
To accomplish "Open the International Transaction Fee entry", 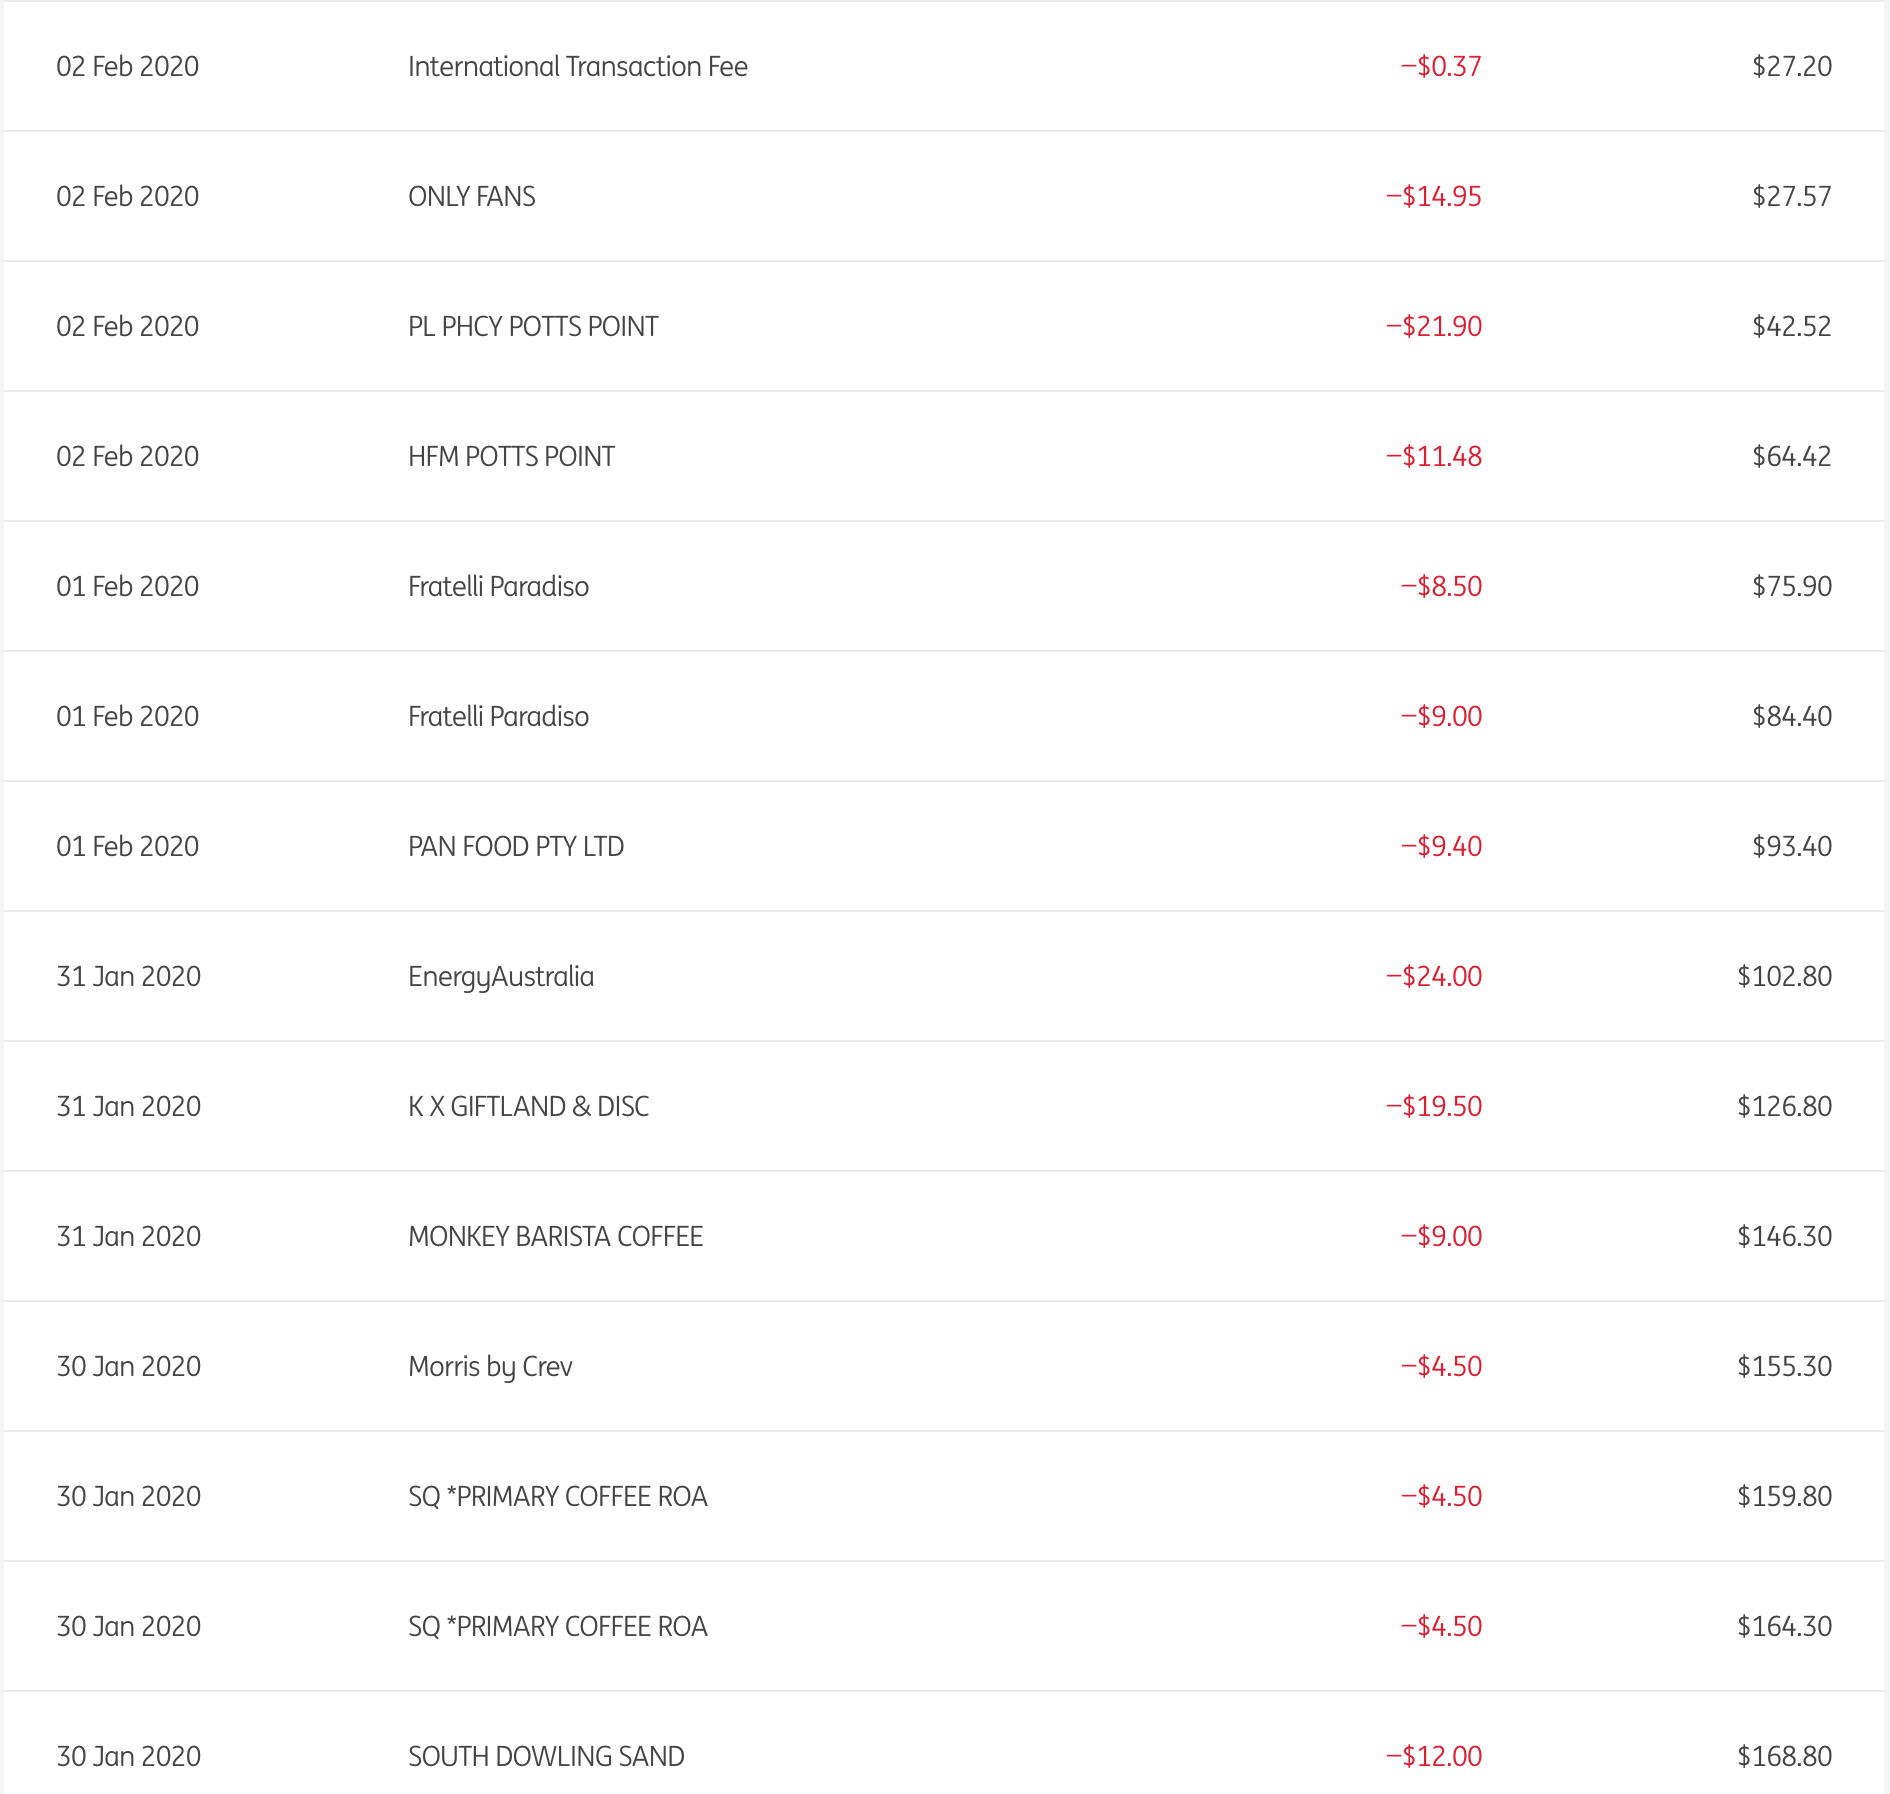I will pyautogui.click(x=577, y=67).
